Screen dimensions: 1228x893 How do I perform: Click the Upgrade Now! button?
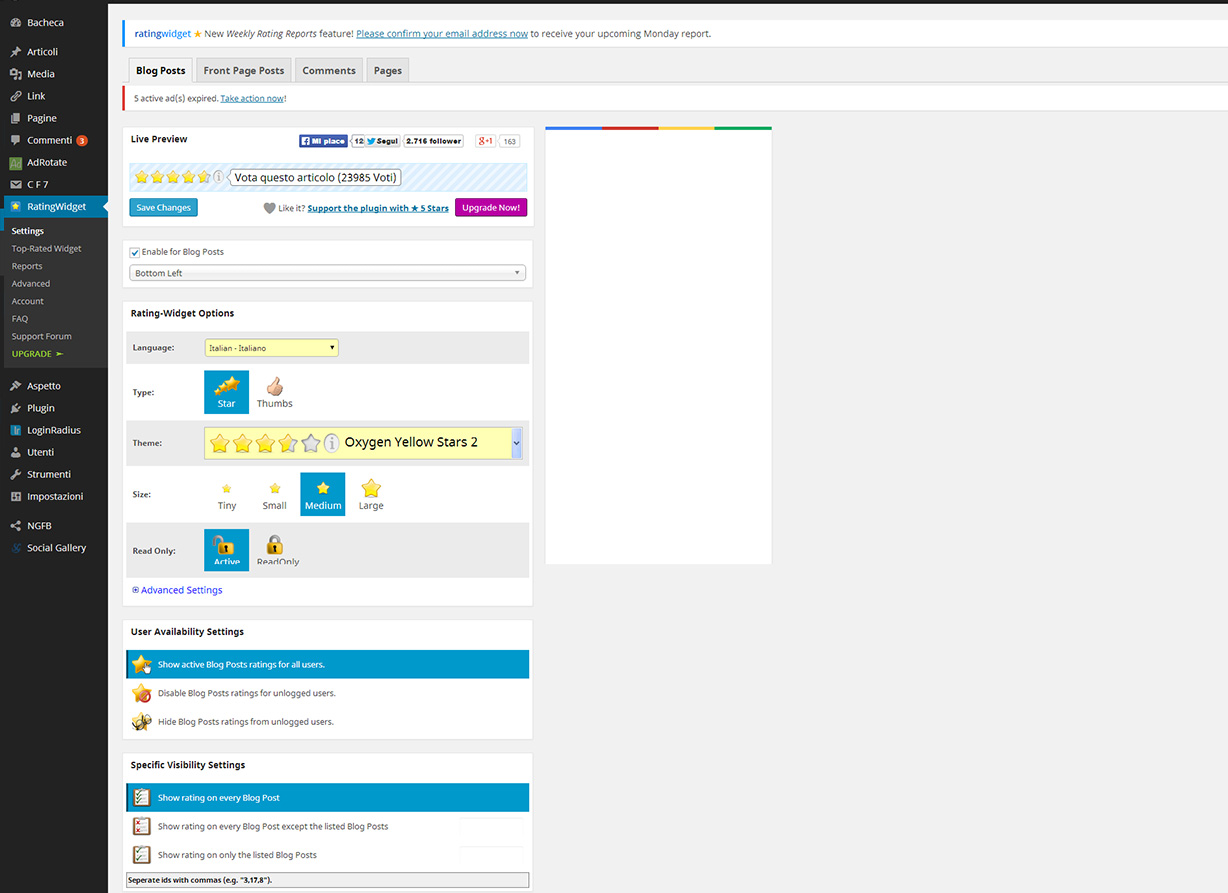point(491,208)
